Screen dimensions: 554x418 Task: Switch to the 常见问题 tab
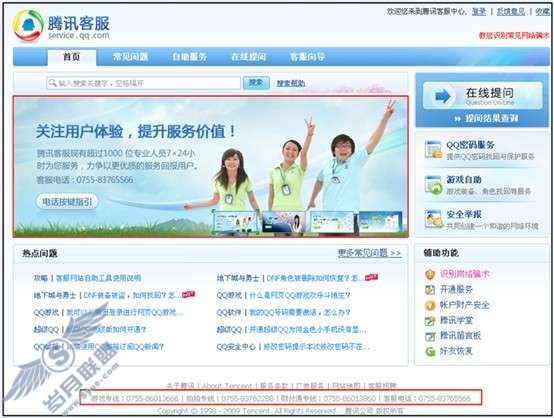tap(130, 57)
